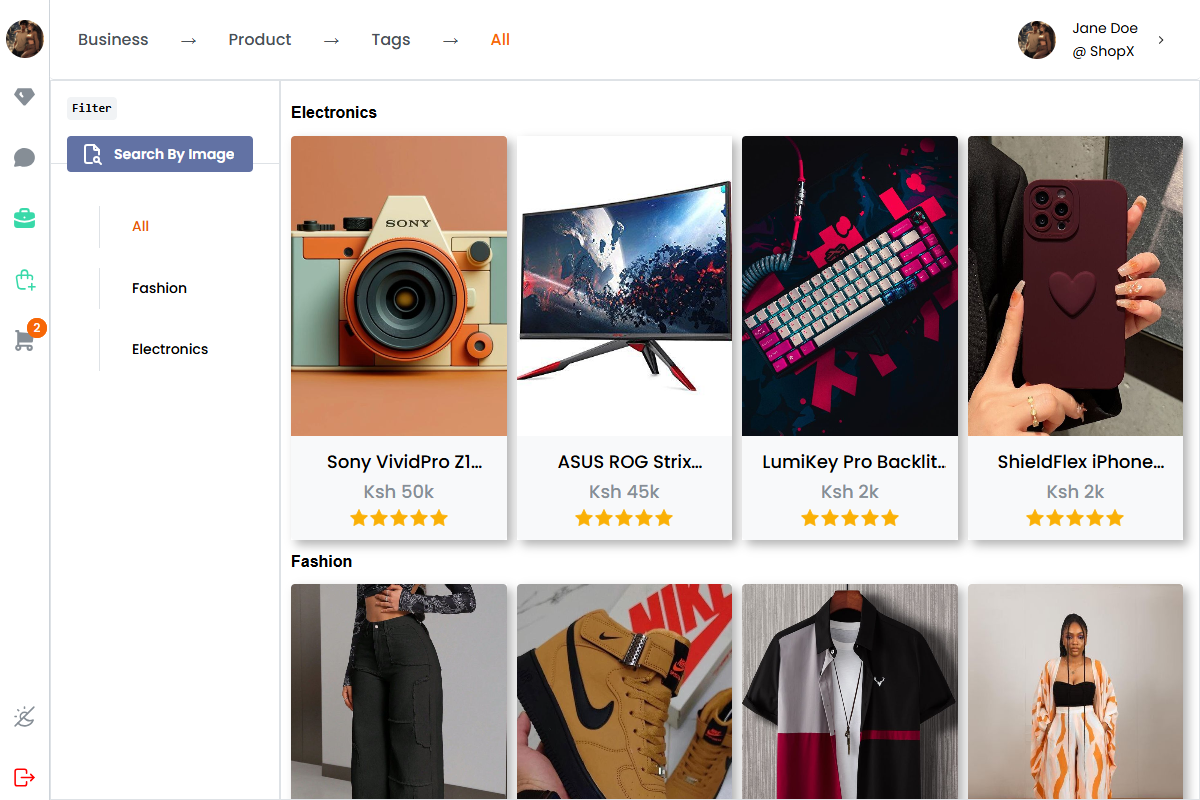Click the ASUS ROG Strix star rating
This screenshot has height=800, width=1200.
[x=624, y=518]
